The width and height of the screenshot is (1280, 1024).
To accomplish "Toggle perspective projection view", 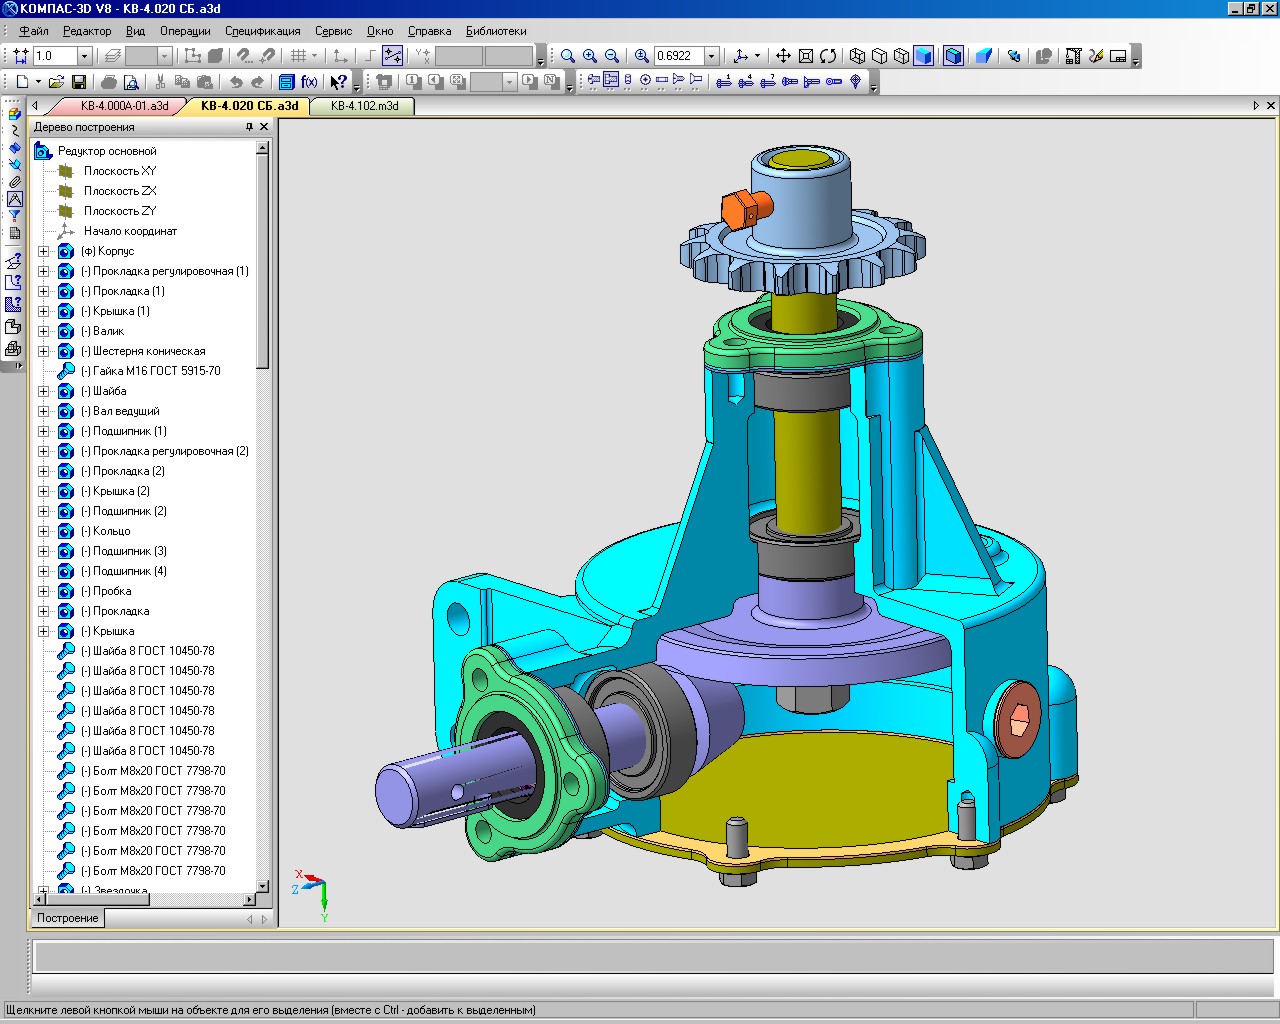I will tap(984, 56).
